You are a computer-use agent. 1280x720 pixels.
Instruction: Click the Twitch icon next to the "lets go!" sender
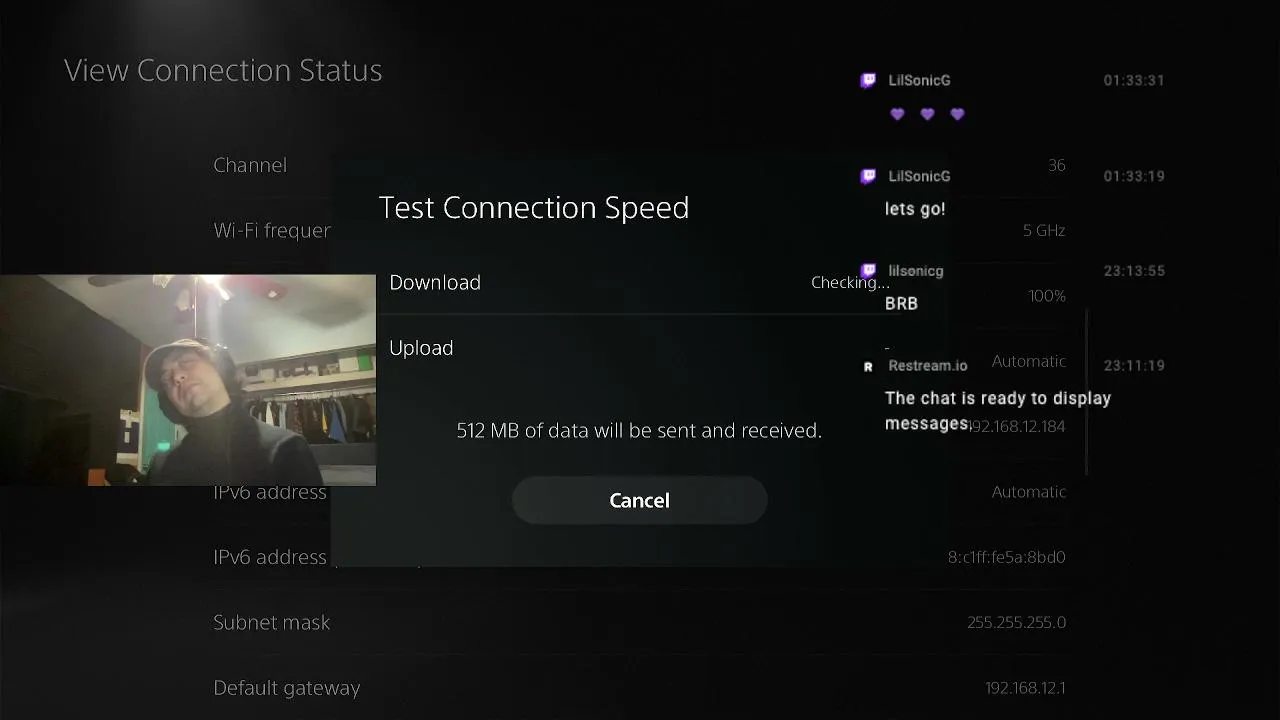click(x=868, y=176)
